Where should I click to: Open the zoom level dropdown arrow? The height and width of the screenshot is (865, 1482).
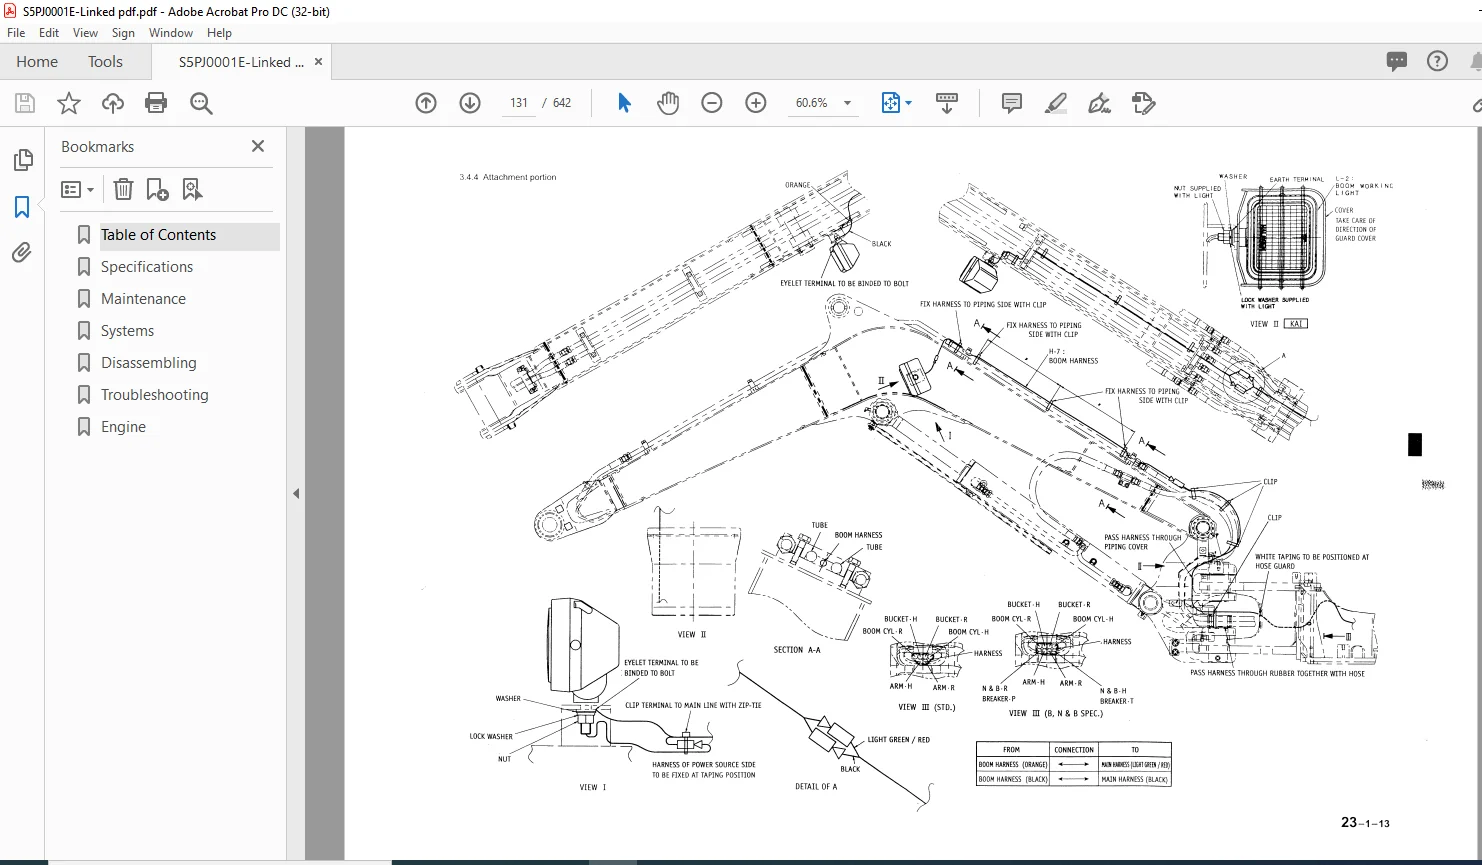(848, 103)
